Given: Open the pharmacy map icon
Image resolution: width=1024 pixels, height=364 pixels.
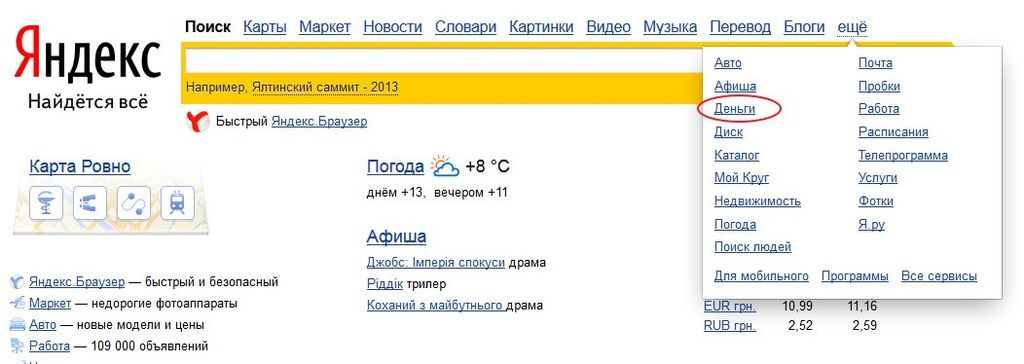Looking at the screenshot, I should coord(46,203).
